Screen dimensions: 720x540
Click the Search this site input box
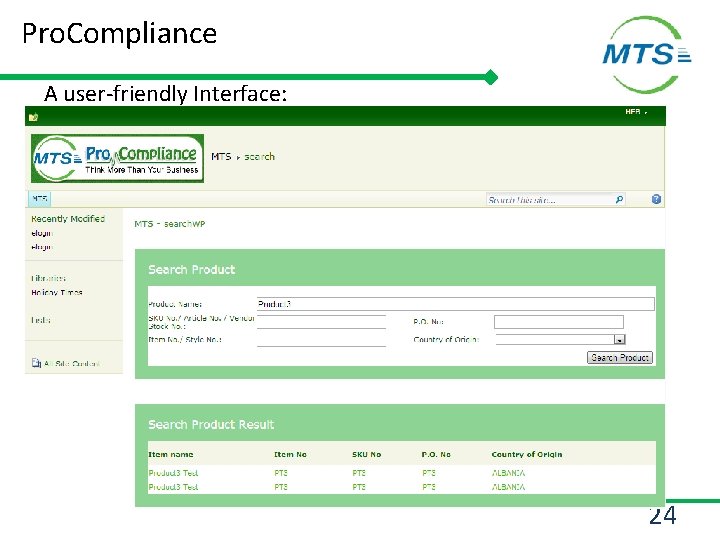(549, 200)
